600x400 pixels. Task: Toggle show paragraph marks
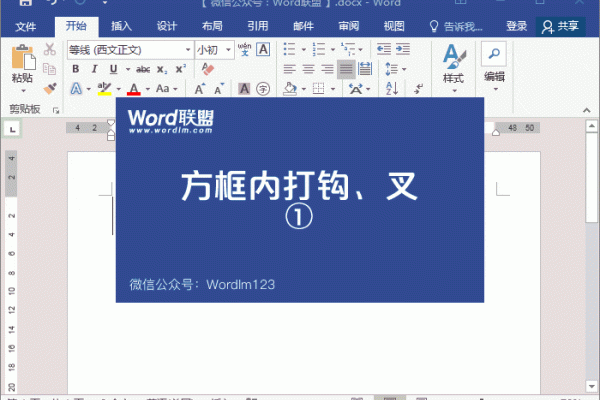pyautogui.click(x=418, y=89)
